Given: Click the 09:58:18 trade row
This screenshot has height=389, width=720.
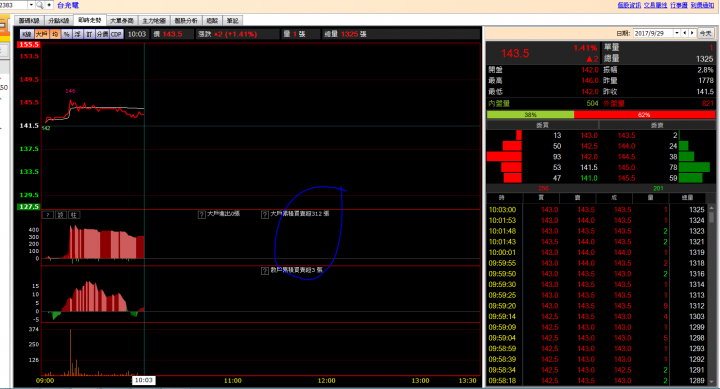Looking at the screenshot, I should click(596, 381).
